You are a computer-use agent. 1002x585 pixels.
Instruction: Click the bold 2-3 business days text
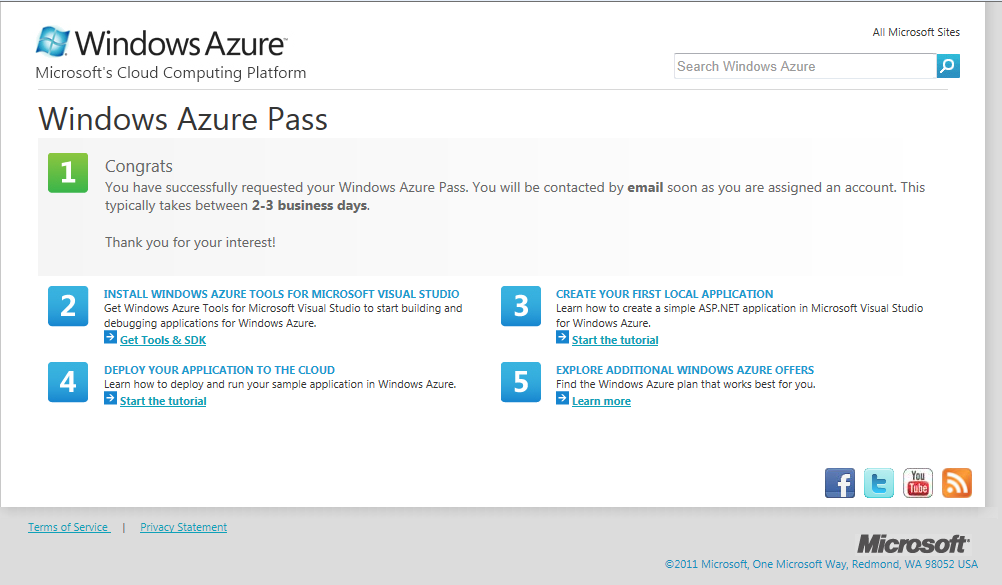coord(309,205)
